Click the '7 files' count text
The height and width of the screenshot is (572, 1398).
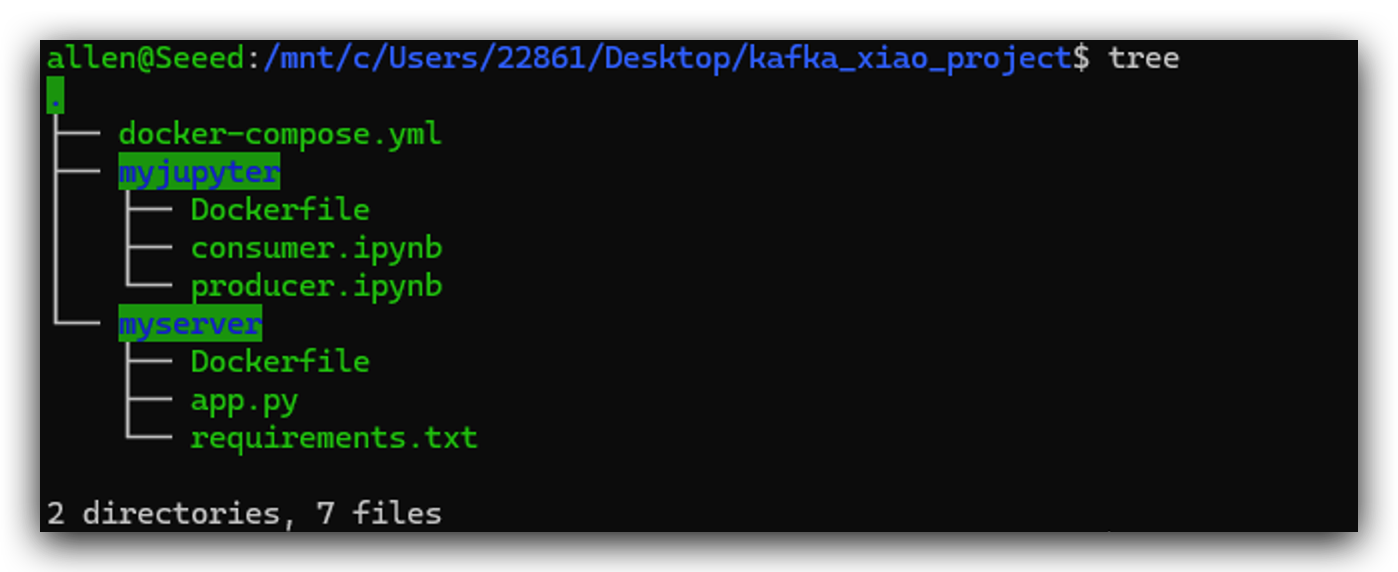pos(379,514)
